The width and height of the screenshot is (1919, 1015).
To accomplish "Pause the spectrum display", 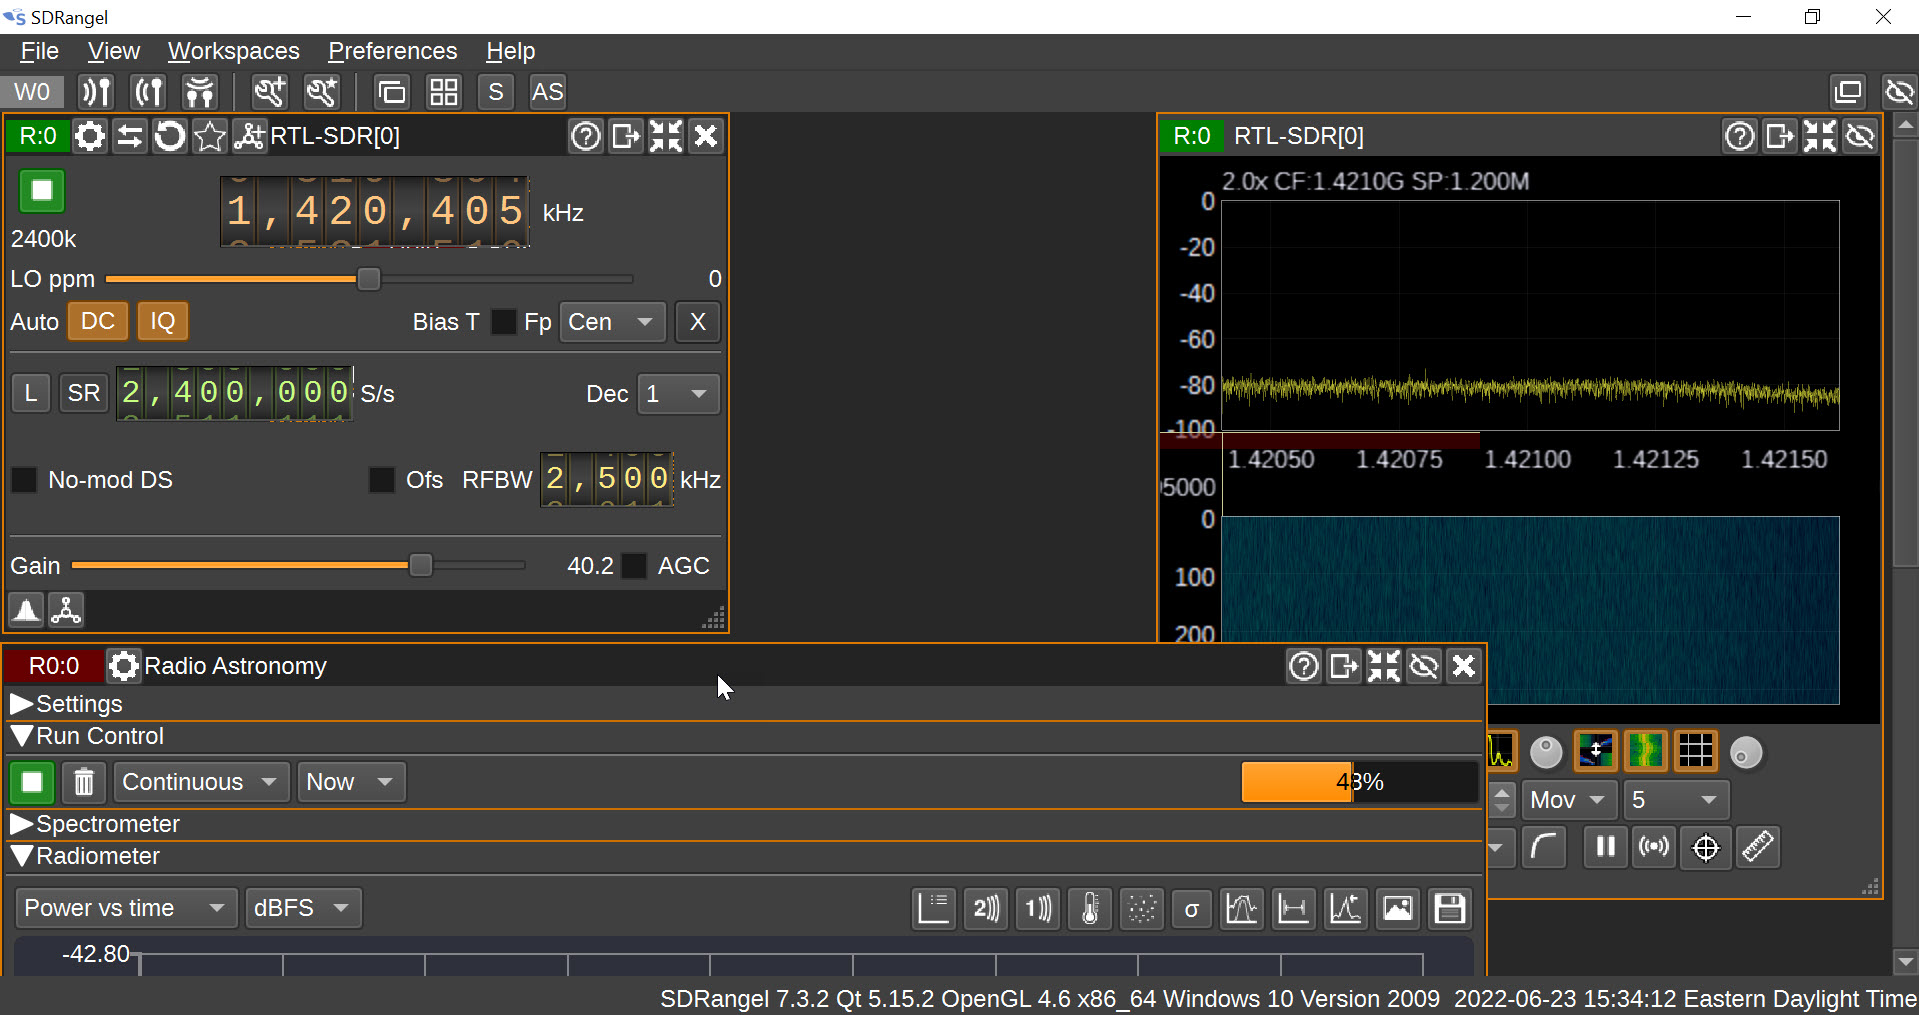I will [1605, 847].
